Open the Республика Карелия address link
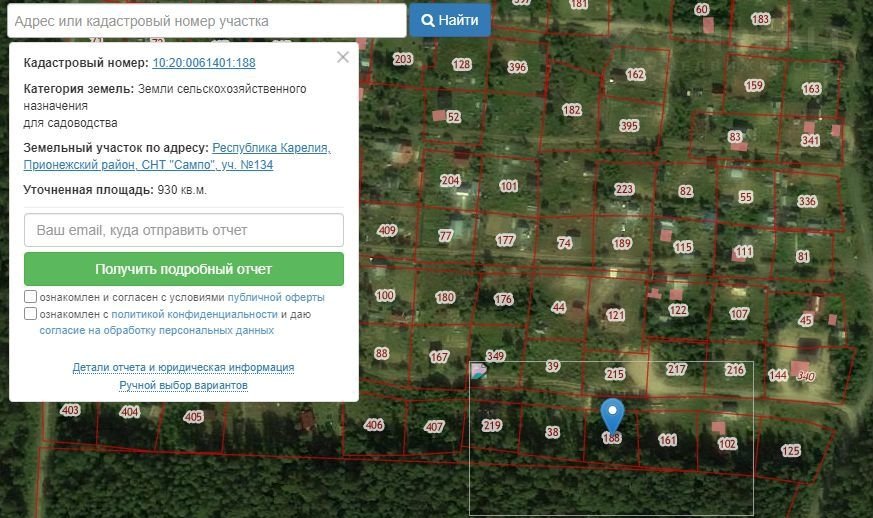This screenshot has height=518, width=873. [271, 148]
